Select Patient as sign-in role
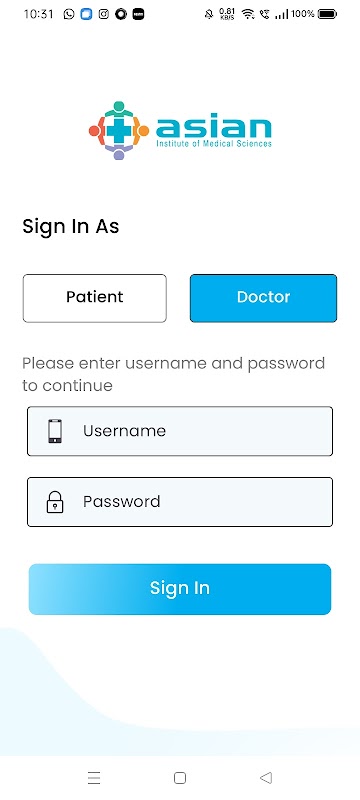 [95, 298]
